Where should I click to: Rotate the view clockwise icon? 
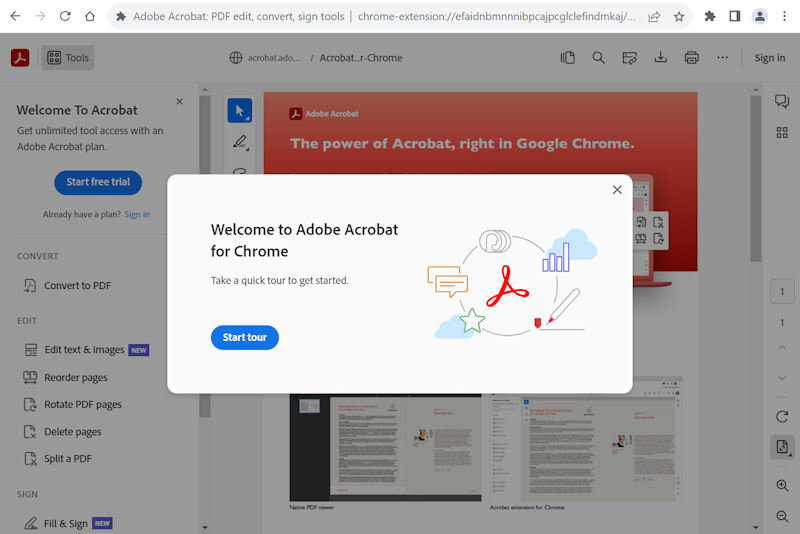782,416
